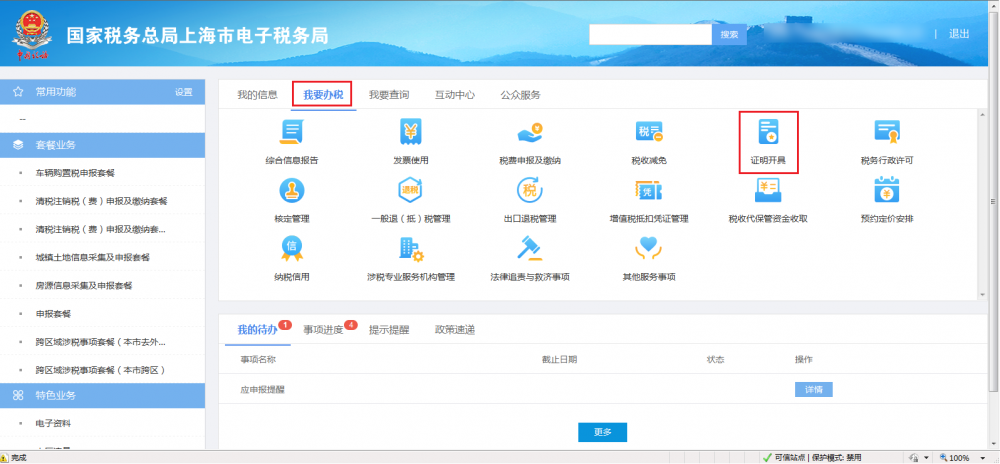1000x464 pixels.
Task: Open the 政策速递 tab
Action: click(455, 330)
